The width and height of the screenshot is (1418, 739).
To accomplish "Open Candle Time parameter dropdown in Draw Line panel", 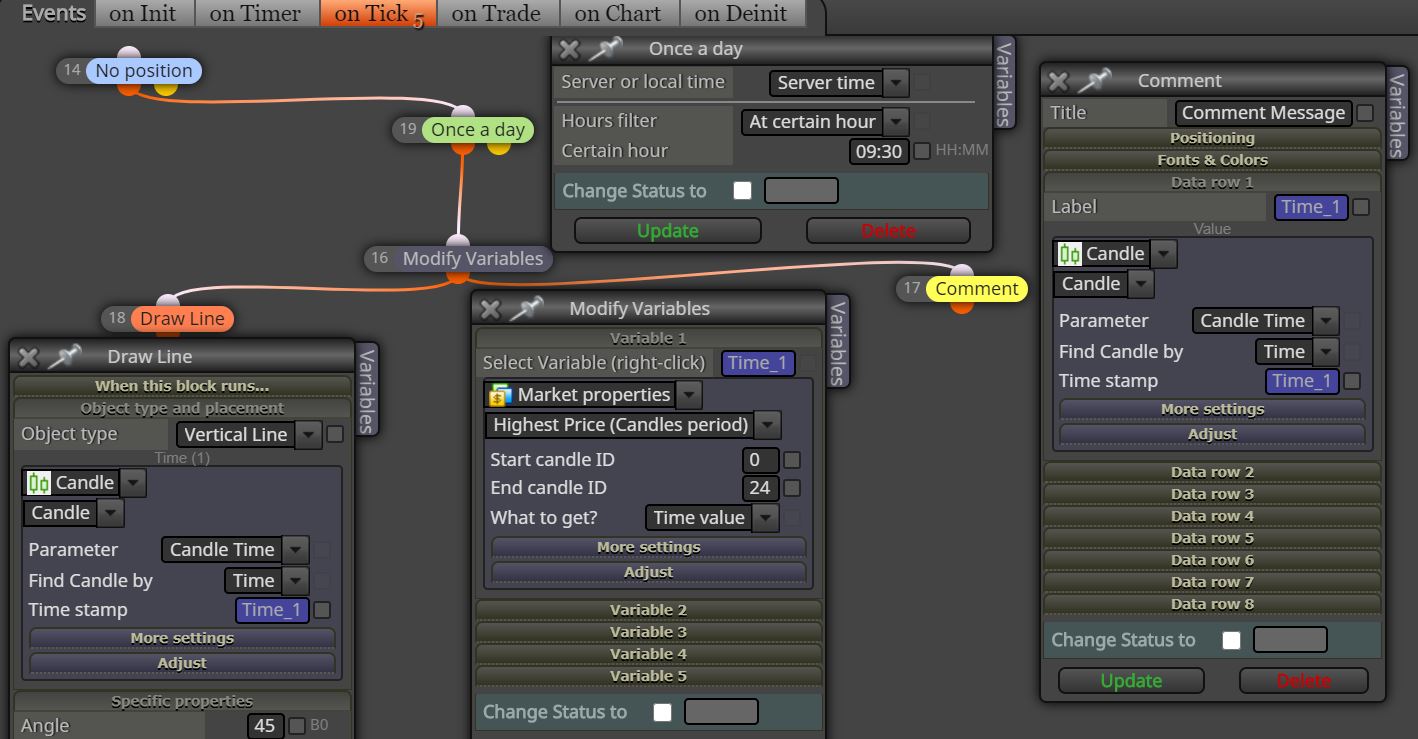I will [295, 550].
